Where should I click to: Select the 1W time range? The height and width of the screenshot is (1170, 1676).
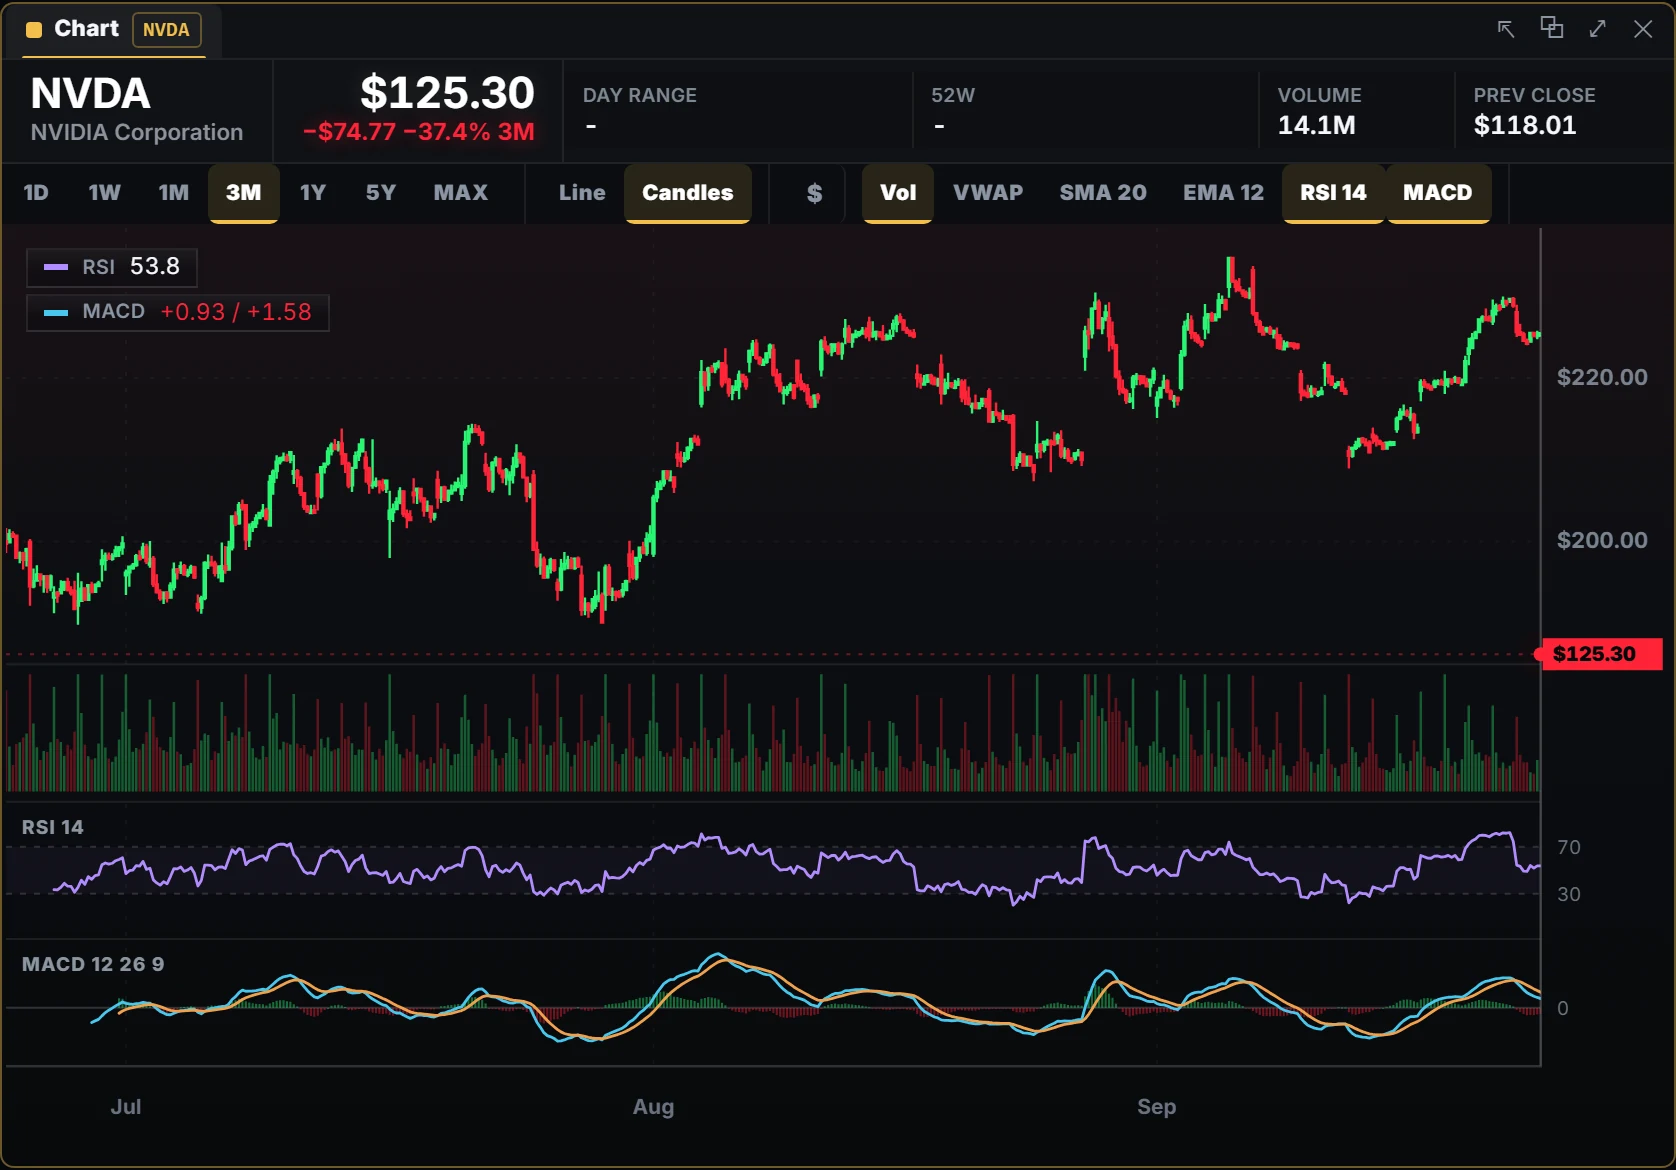point(104,192)
